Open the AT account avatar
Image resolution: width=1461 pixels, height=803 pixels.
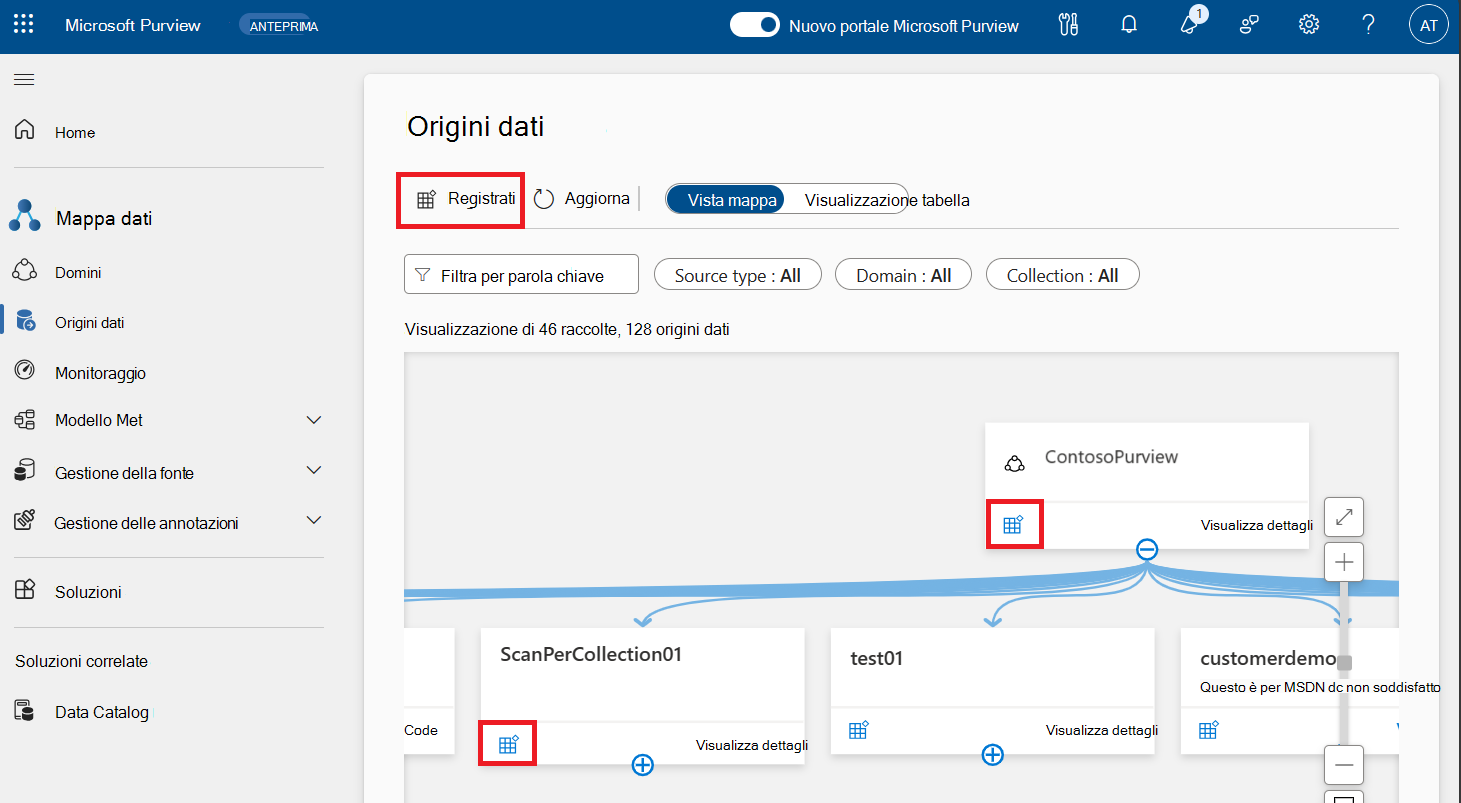coord(1429,25)
